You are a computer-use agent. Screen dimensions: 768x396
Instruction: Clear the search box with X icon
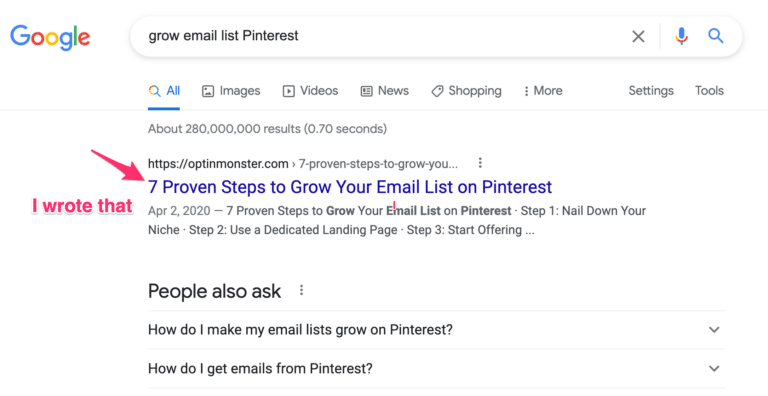click(638, 36)
